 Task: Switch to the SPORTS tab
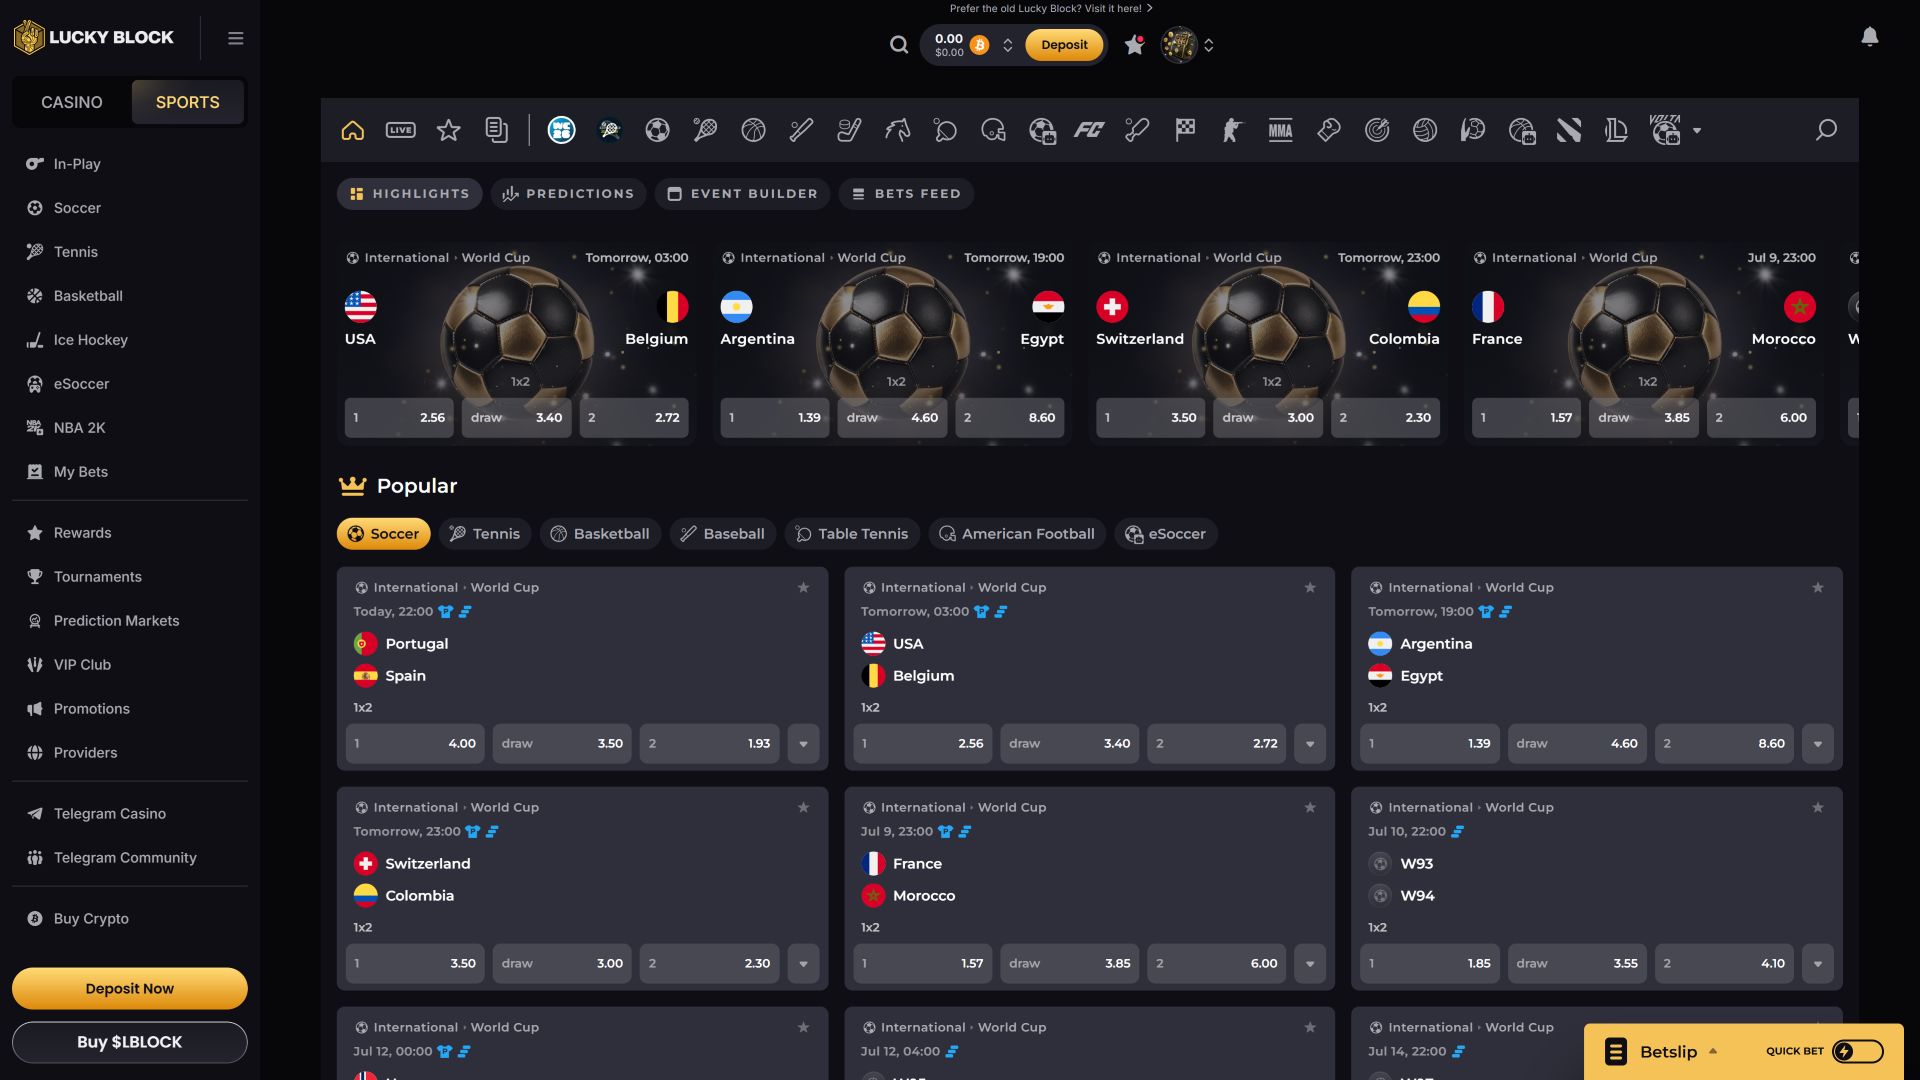coord(188,102)
